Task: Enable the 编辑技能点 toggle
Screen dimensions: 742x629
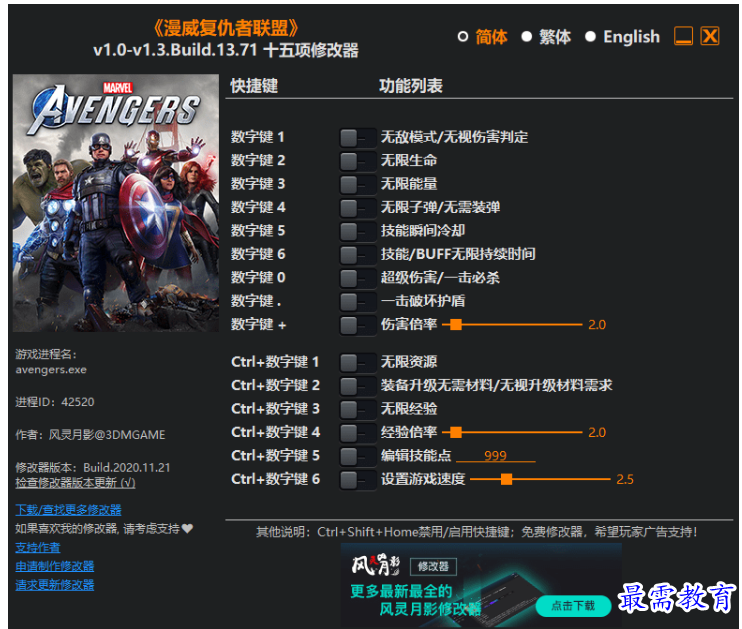Action: [358, 456]
